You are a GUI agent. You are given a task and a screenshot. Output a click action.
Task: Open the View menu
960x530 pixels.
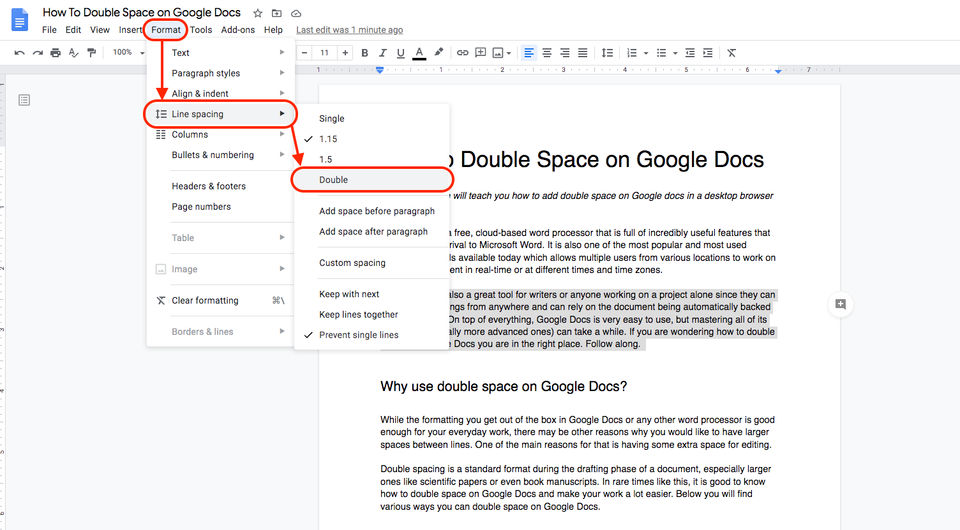tap(100, 29)
